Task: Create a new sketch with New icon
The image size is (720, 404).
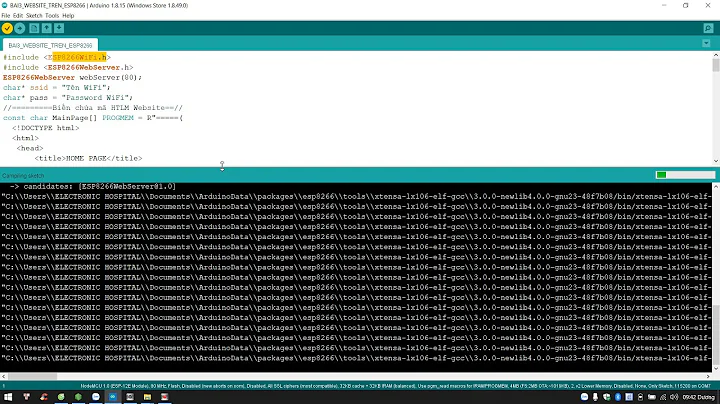Action: (x=34, y=28)
